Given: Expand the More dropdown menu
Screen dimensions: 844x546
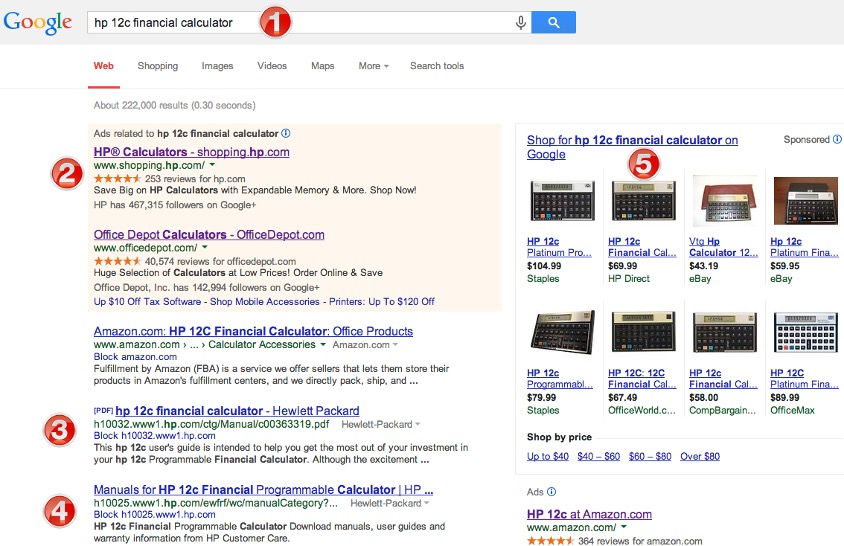Looking at the screenshot, I should [374, 66].
